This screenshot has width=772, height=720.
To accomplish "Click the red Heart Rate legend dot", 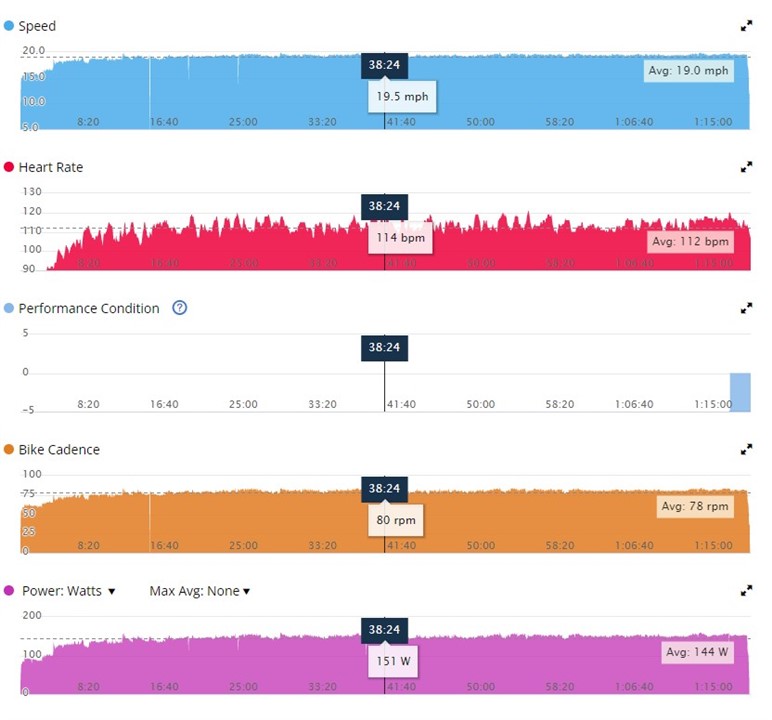I will (x=9, y=167).
